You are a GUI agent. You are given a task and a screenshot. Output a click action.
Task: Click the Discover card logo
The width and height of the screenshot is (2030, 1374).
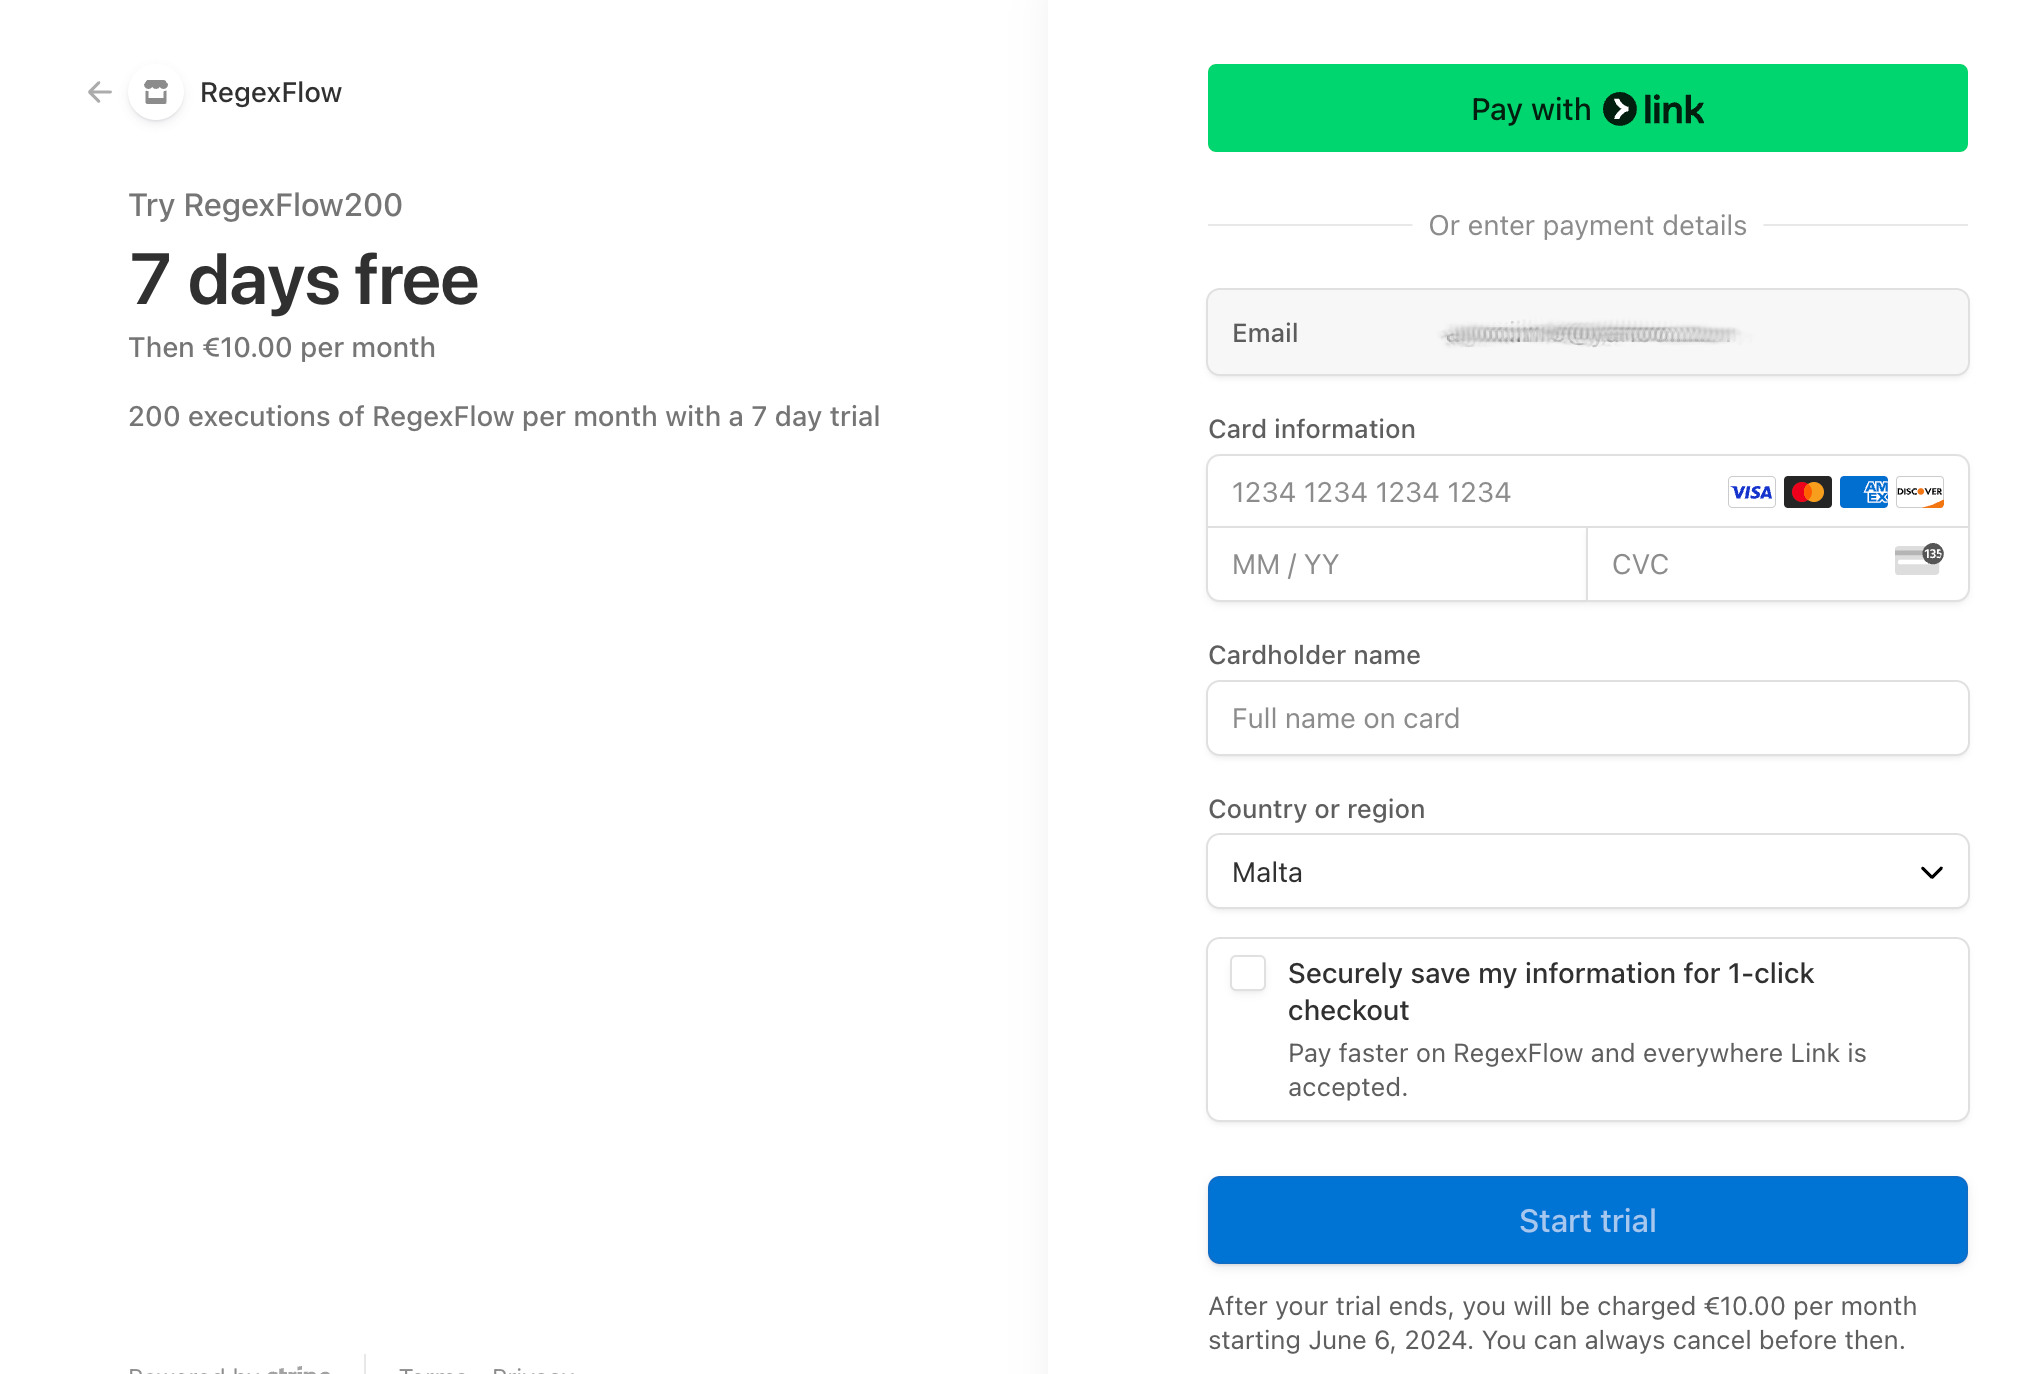(x=1919, y=492)
